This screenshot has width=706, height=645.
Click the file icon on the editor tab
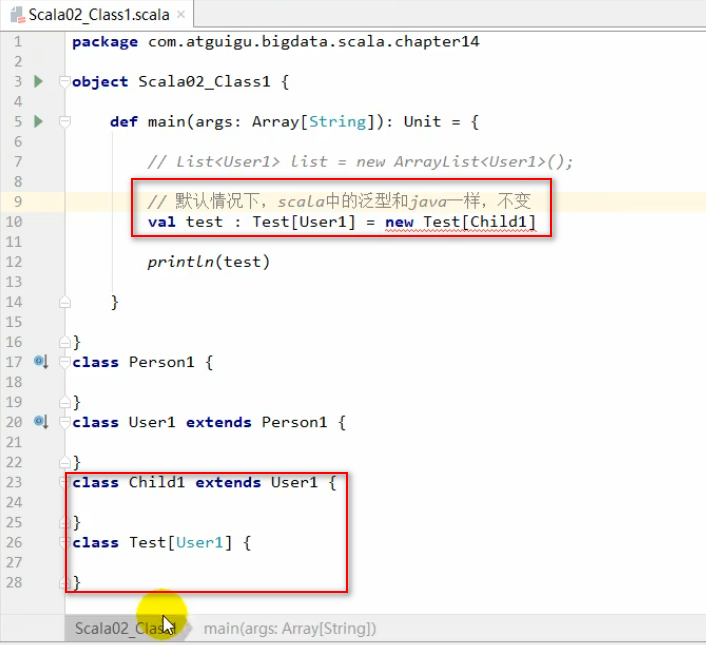click(18, 15)
